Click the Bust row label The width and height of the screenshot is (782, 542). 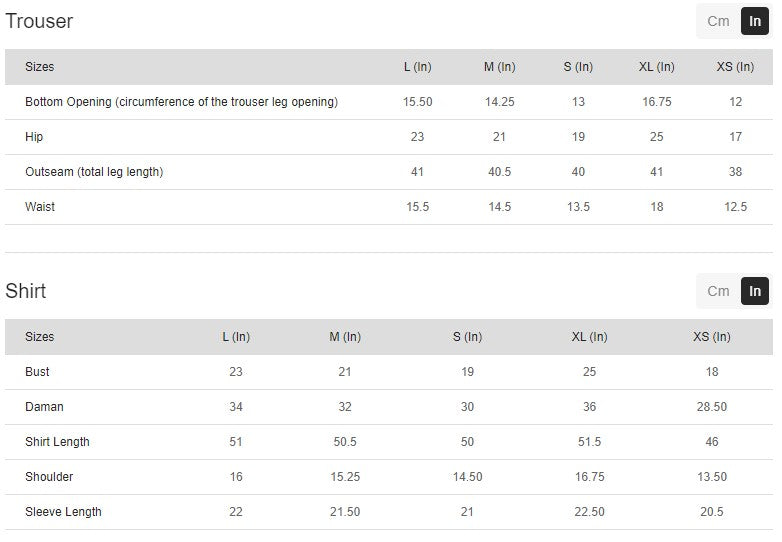coord(37,372)
